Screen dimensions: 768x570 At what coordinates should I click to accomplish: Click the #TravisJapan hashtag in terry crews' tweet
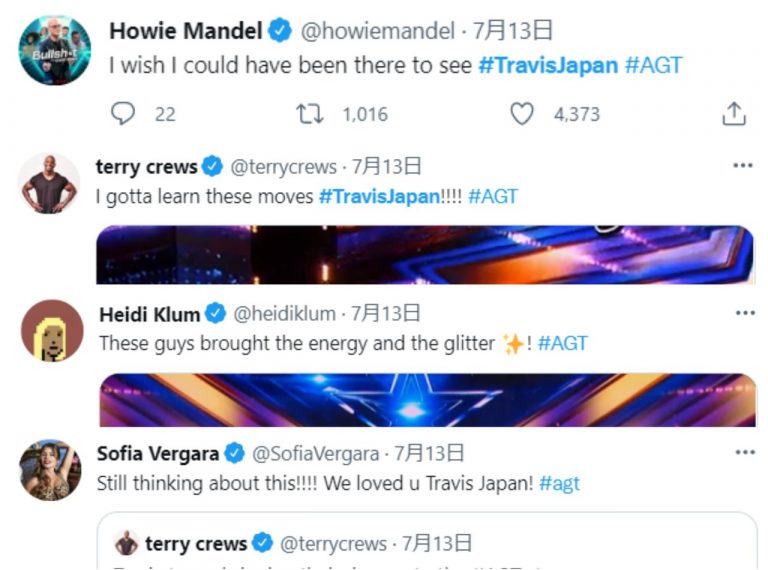[x=379, y=196]
